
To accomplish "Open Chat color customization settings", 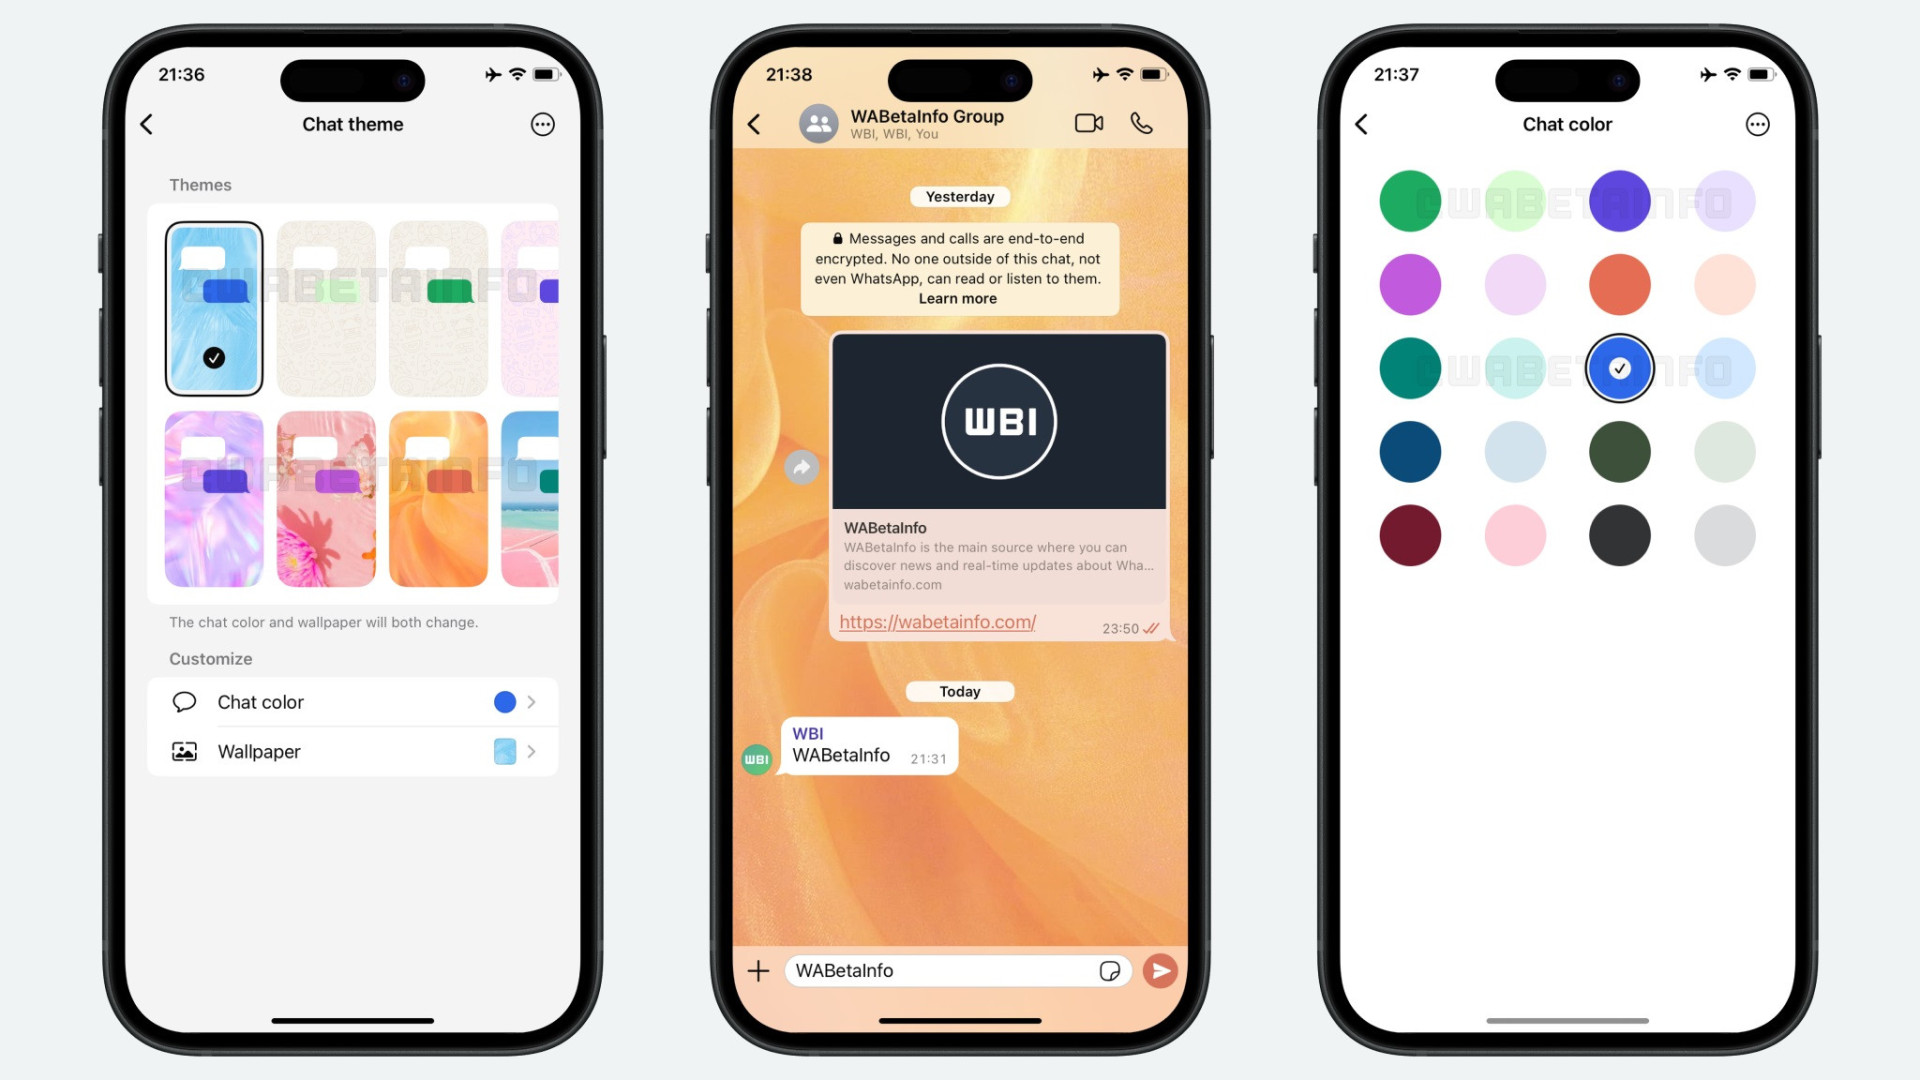I will click(352, 700).
